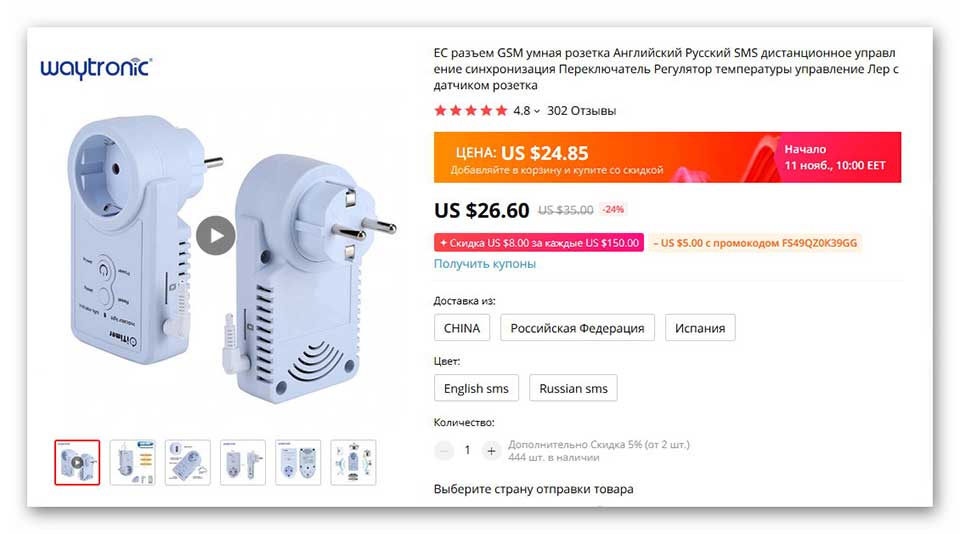Select the first video thumbnail
This screenshot has height=534, width=960.
pos(77,462)
